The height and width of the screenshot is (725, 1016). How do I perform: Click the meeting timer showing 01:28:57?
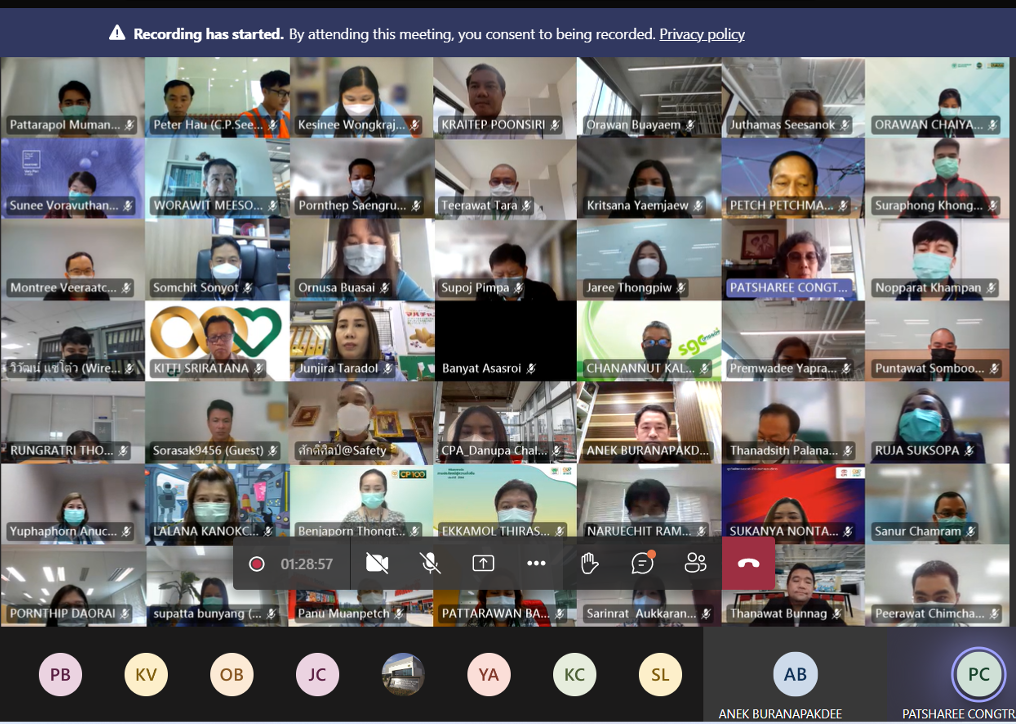click(x=306, y=564)
